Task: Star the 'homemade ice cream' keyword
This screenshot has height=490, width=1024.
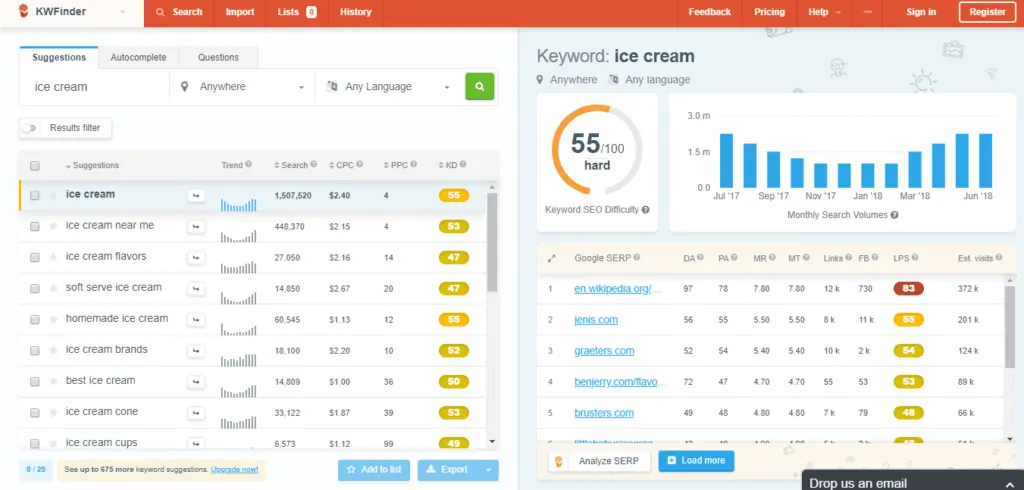Action: pyautogui.click(x=53, y=319)
